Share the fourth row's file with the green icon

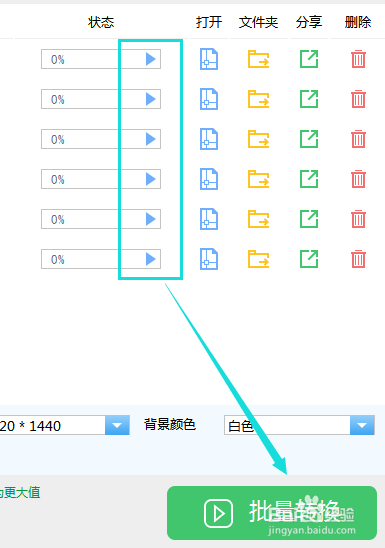coord(309,179)
